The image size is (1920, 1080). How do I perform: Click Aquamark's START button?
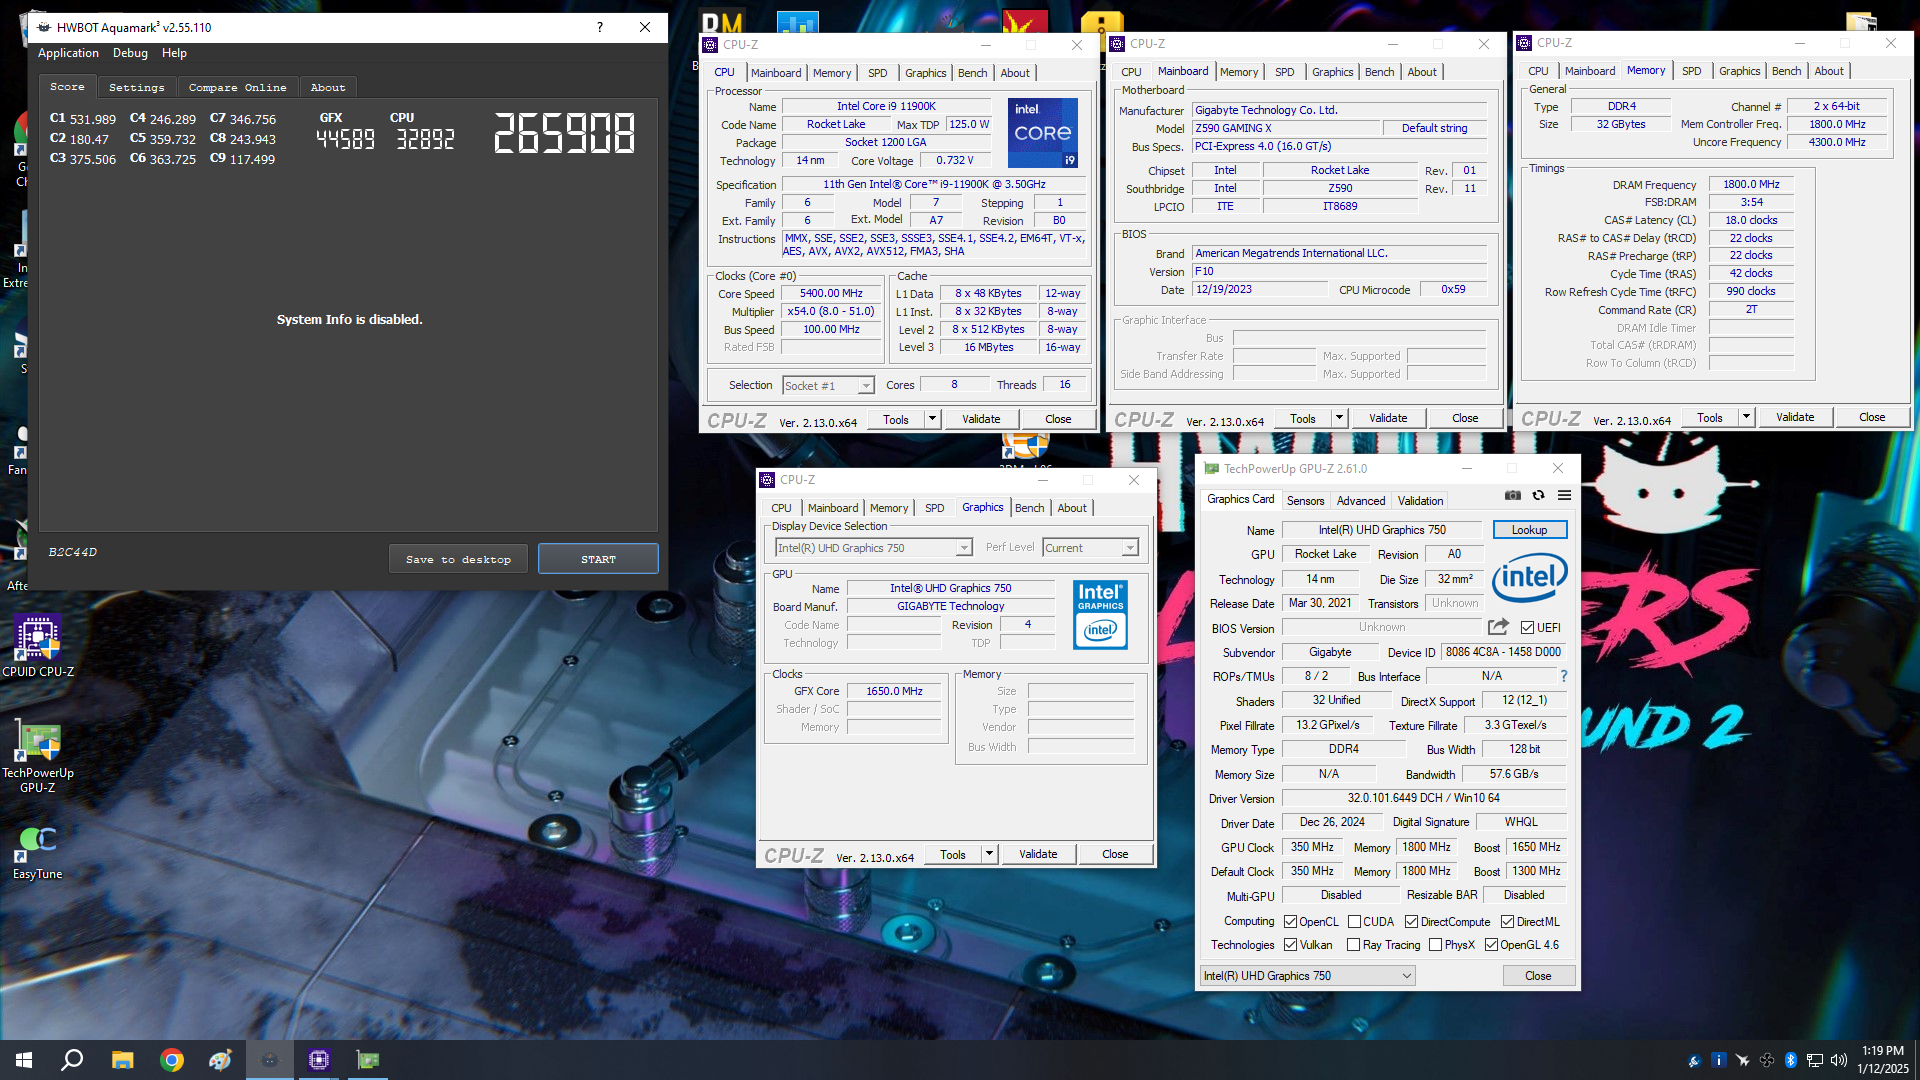(x=598, y=559)
